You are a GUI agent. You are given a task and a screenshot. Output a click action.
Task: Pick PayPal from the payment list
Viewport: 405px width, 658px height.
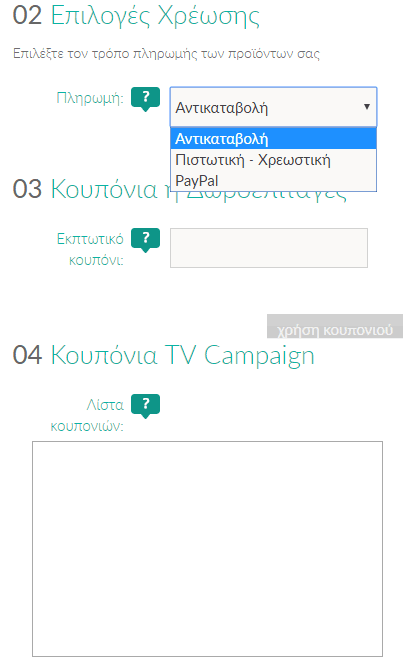273,181
